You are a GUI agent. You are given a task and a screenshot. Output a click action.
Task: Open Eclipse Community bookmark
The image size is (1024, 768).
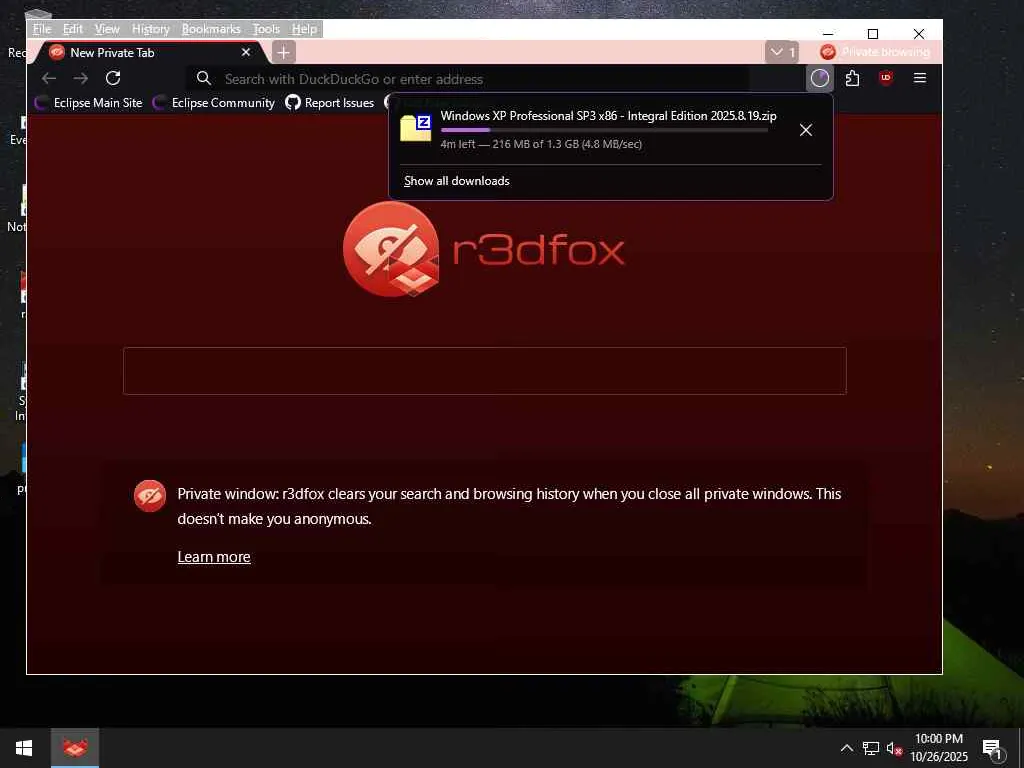pyautogui.click(x=214, y=103)
